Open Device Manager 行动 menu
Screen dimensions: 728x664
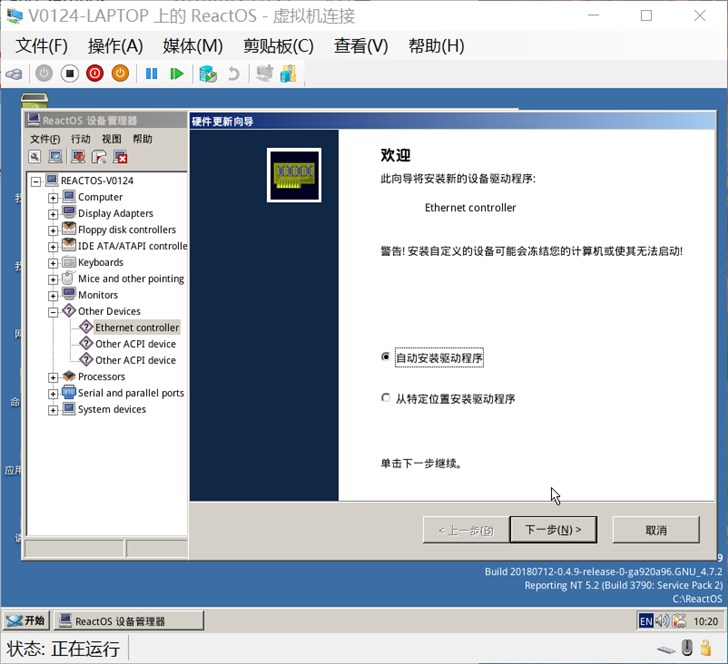tap(81, 139)
